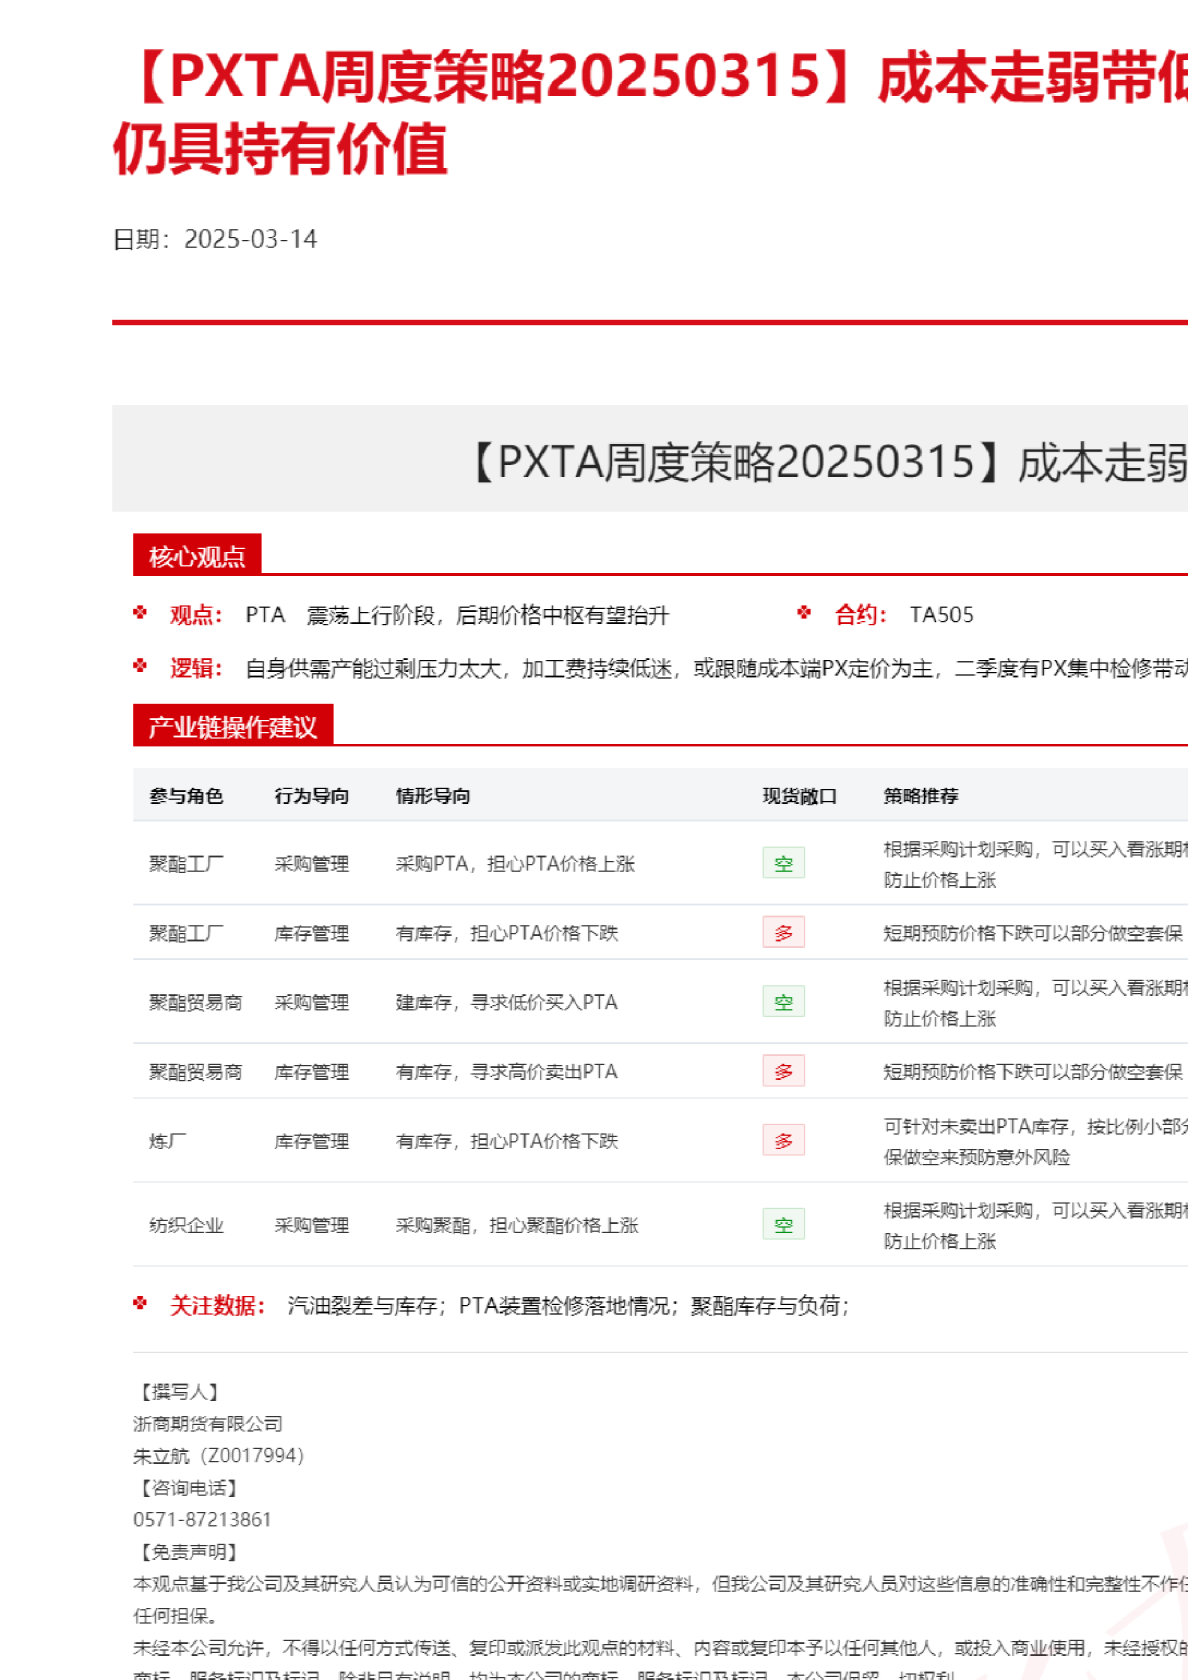Click the date 2025-03-14 under the title
1188x1680 pixels.
tap(250, 239)
